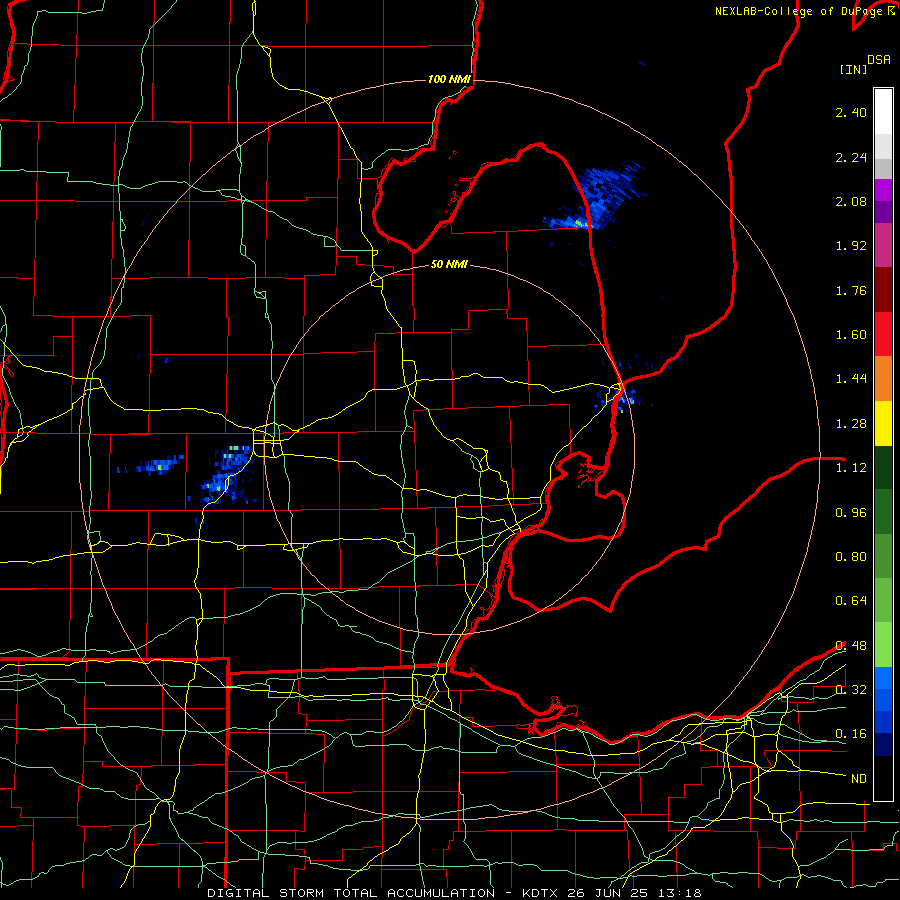Click the 1.60 legend value
The height and width of the screenshot is (900, 900).
click(x=851, y=335)
